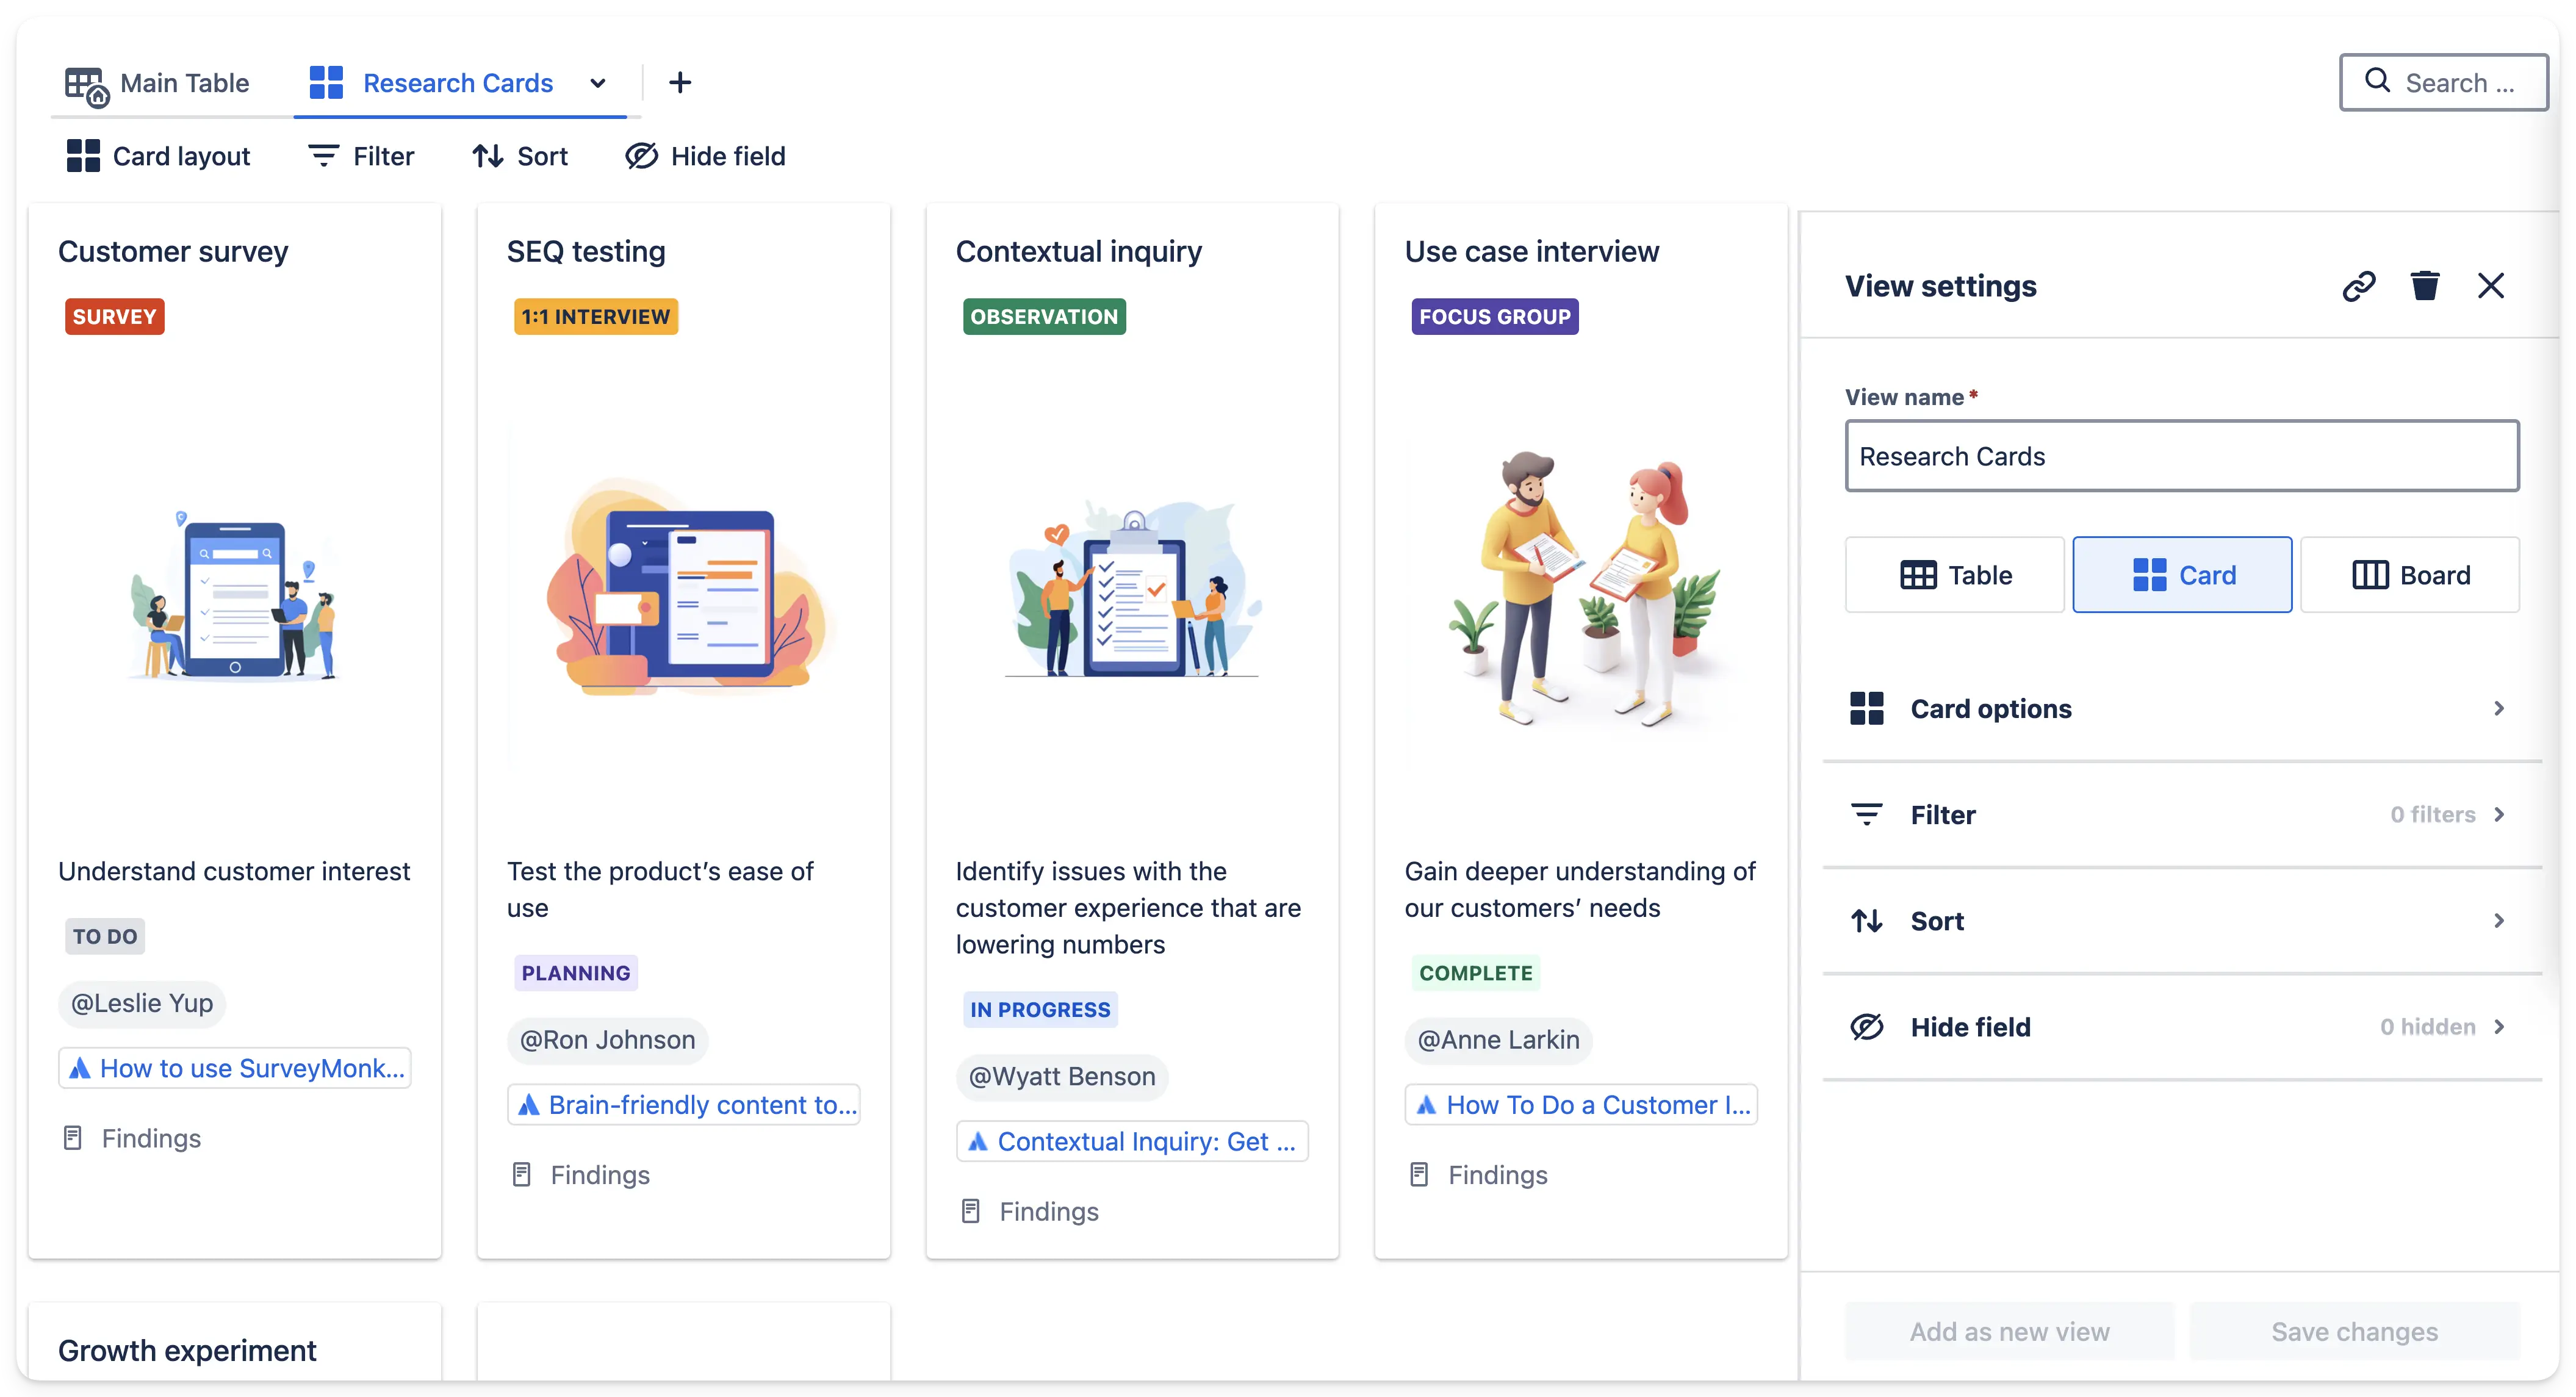Expand Hide field row showing 0 hidden
The image size is (2576, 1397).
point(2181,1027)
